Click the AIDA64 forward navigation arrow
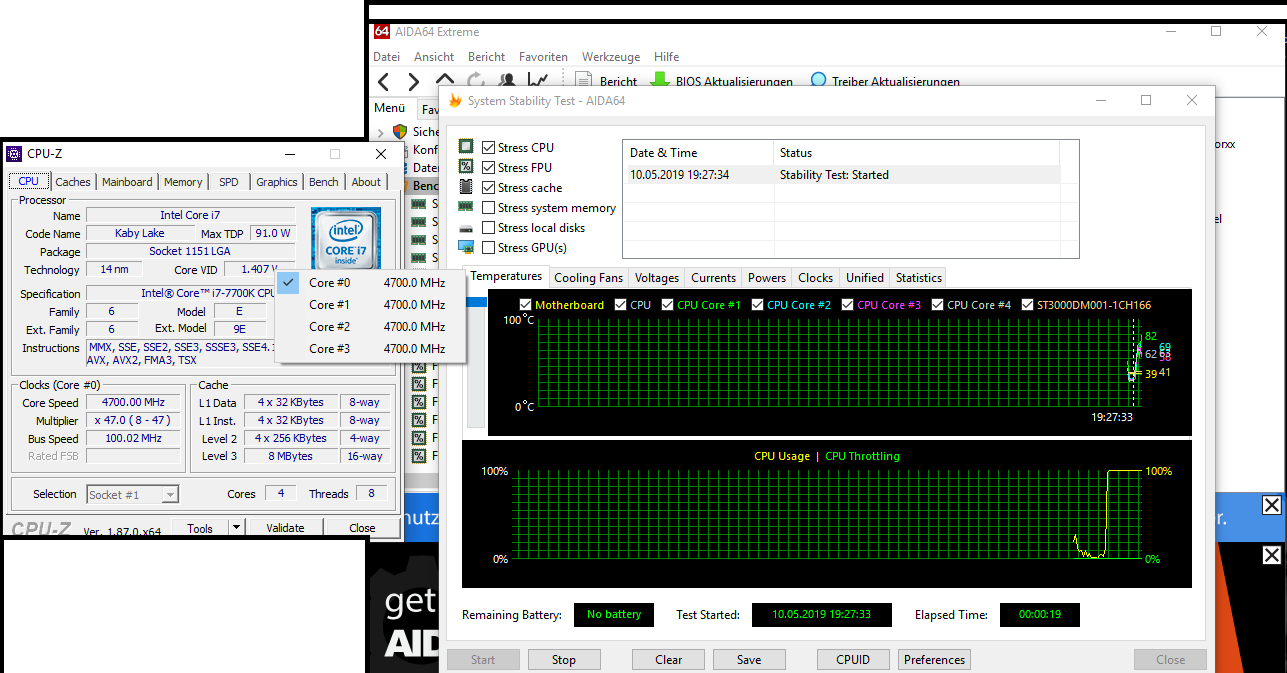1287x673 pixels. pos(414,81)
